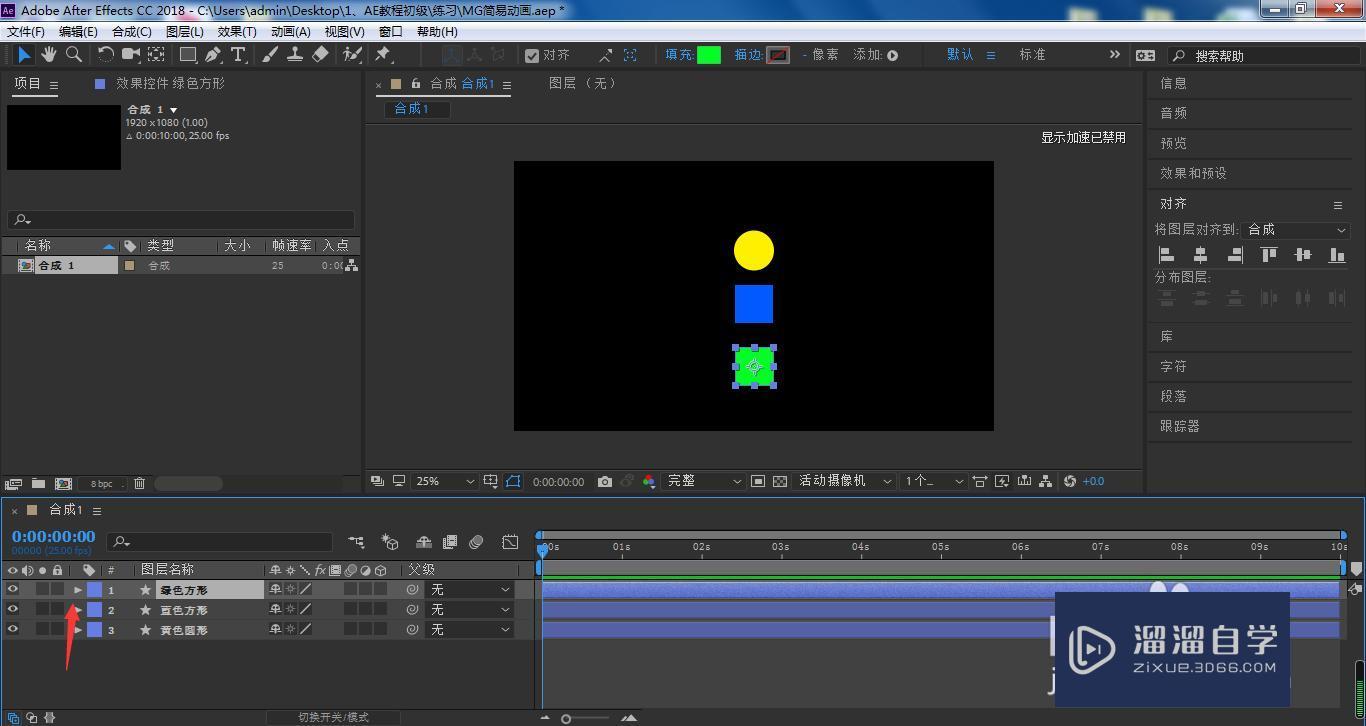Viewport: 1366px width, 726px height.
Task: Select the Rectangle shape tool
Action: pyautogui.click(x=187, y=55)
